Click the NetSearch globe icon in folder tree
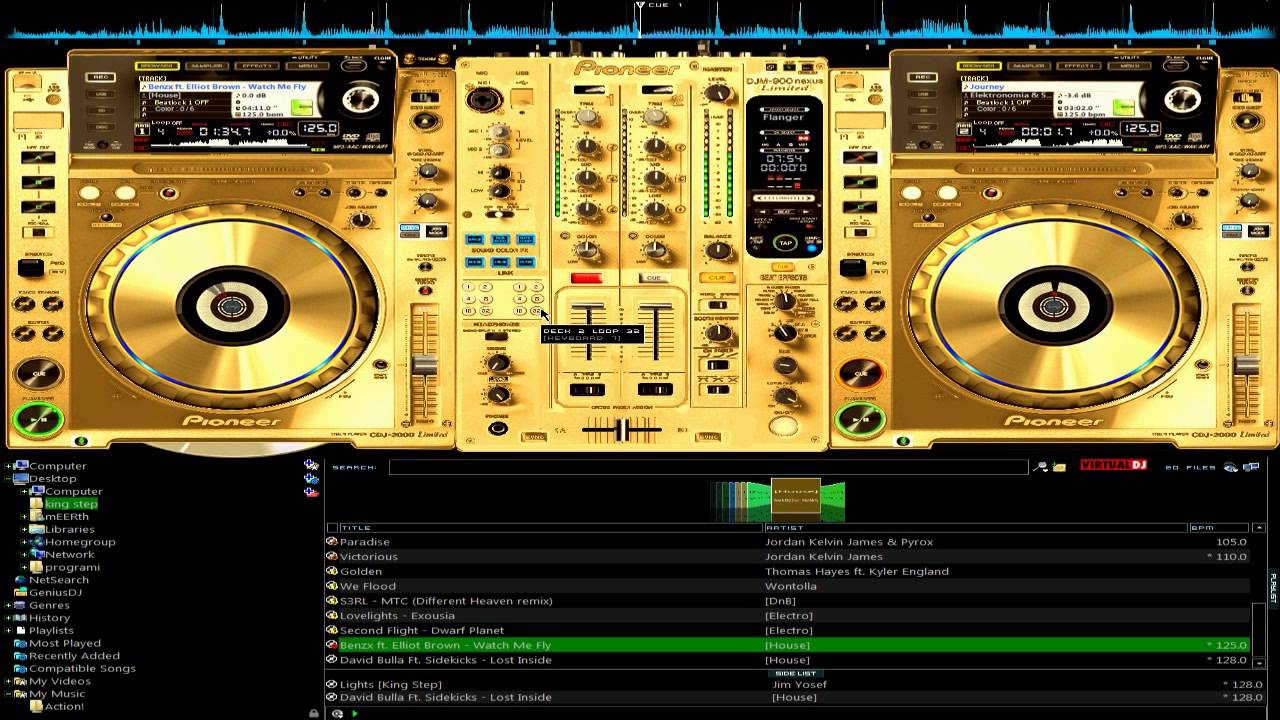 tap(21, 580)
